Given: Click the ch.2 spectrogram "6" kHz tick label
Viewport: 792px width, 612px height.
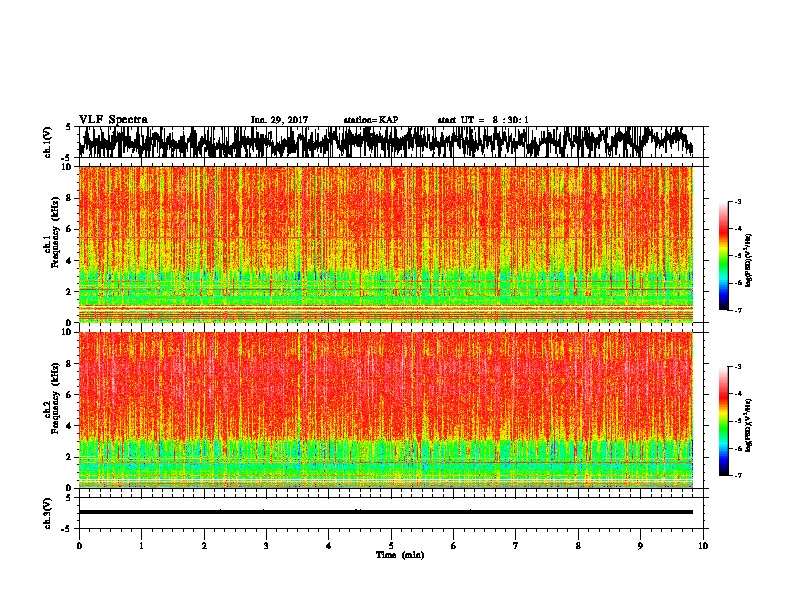Looking at the screenshot, I should pos(70,394).
